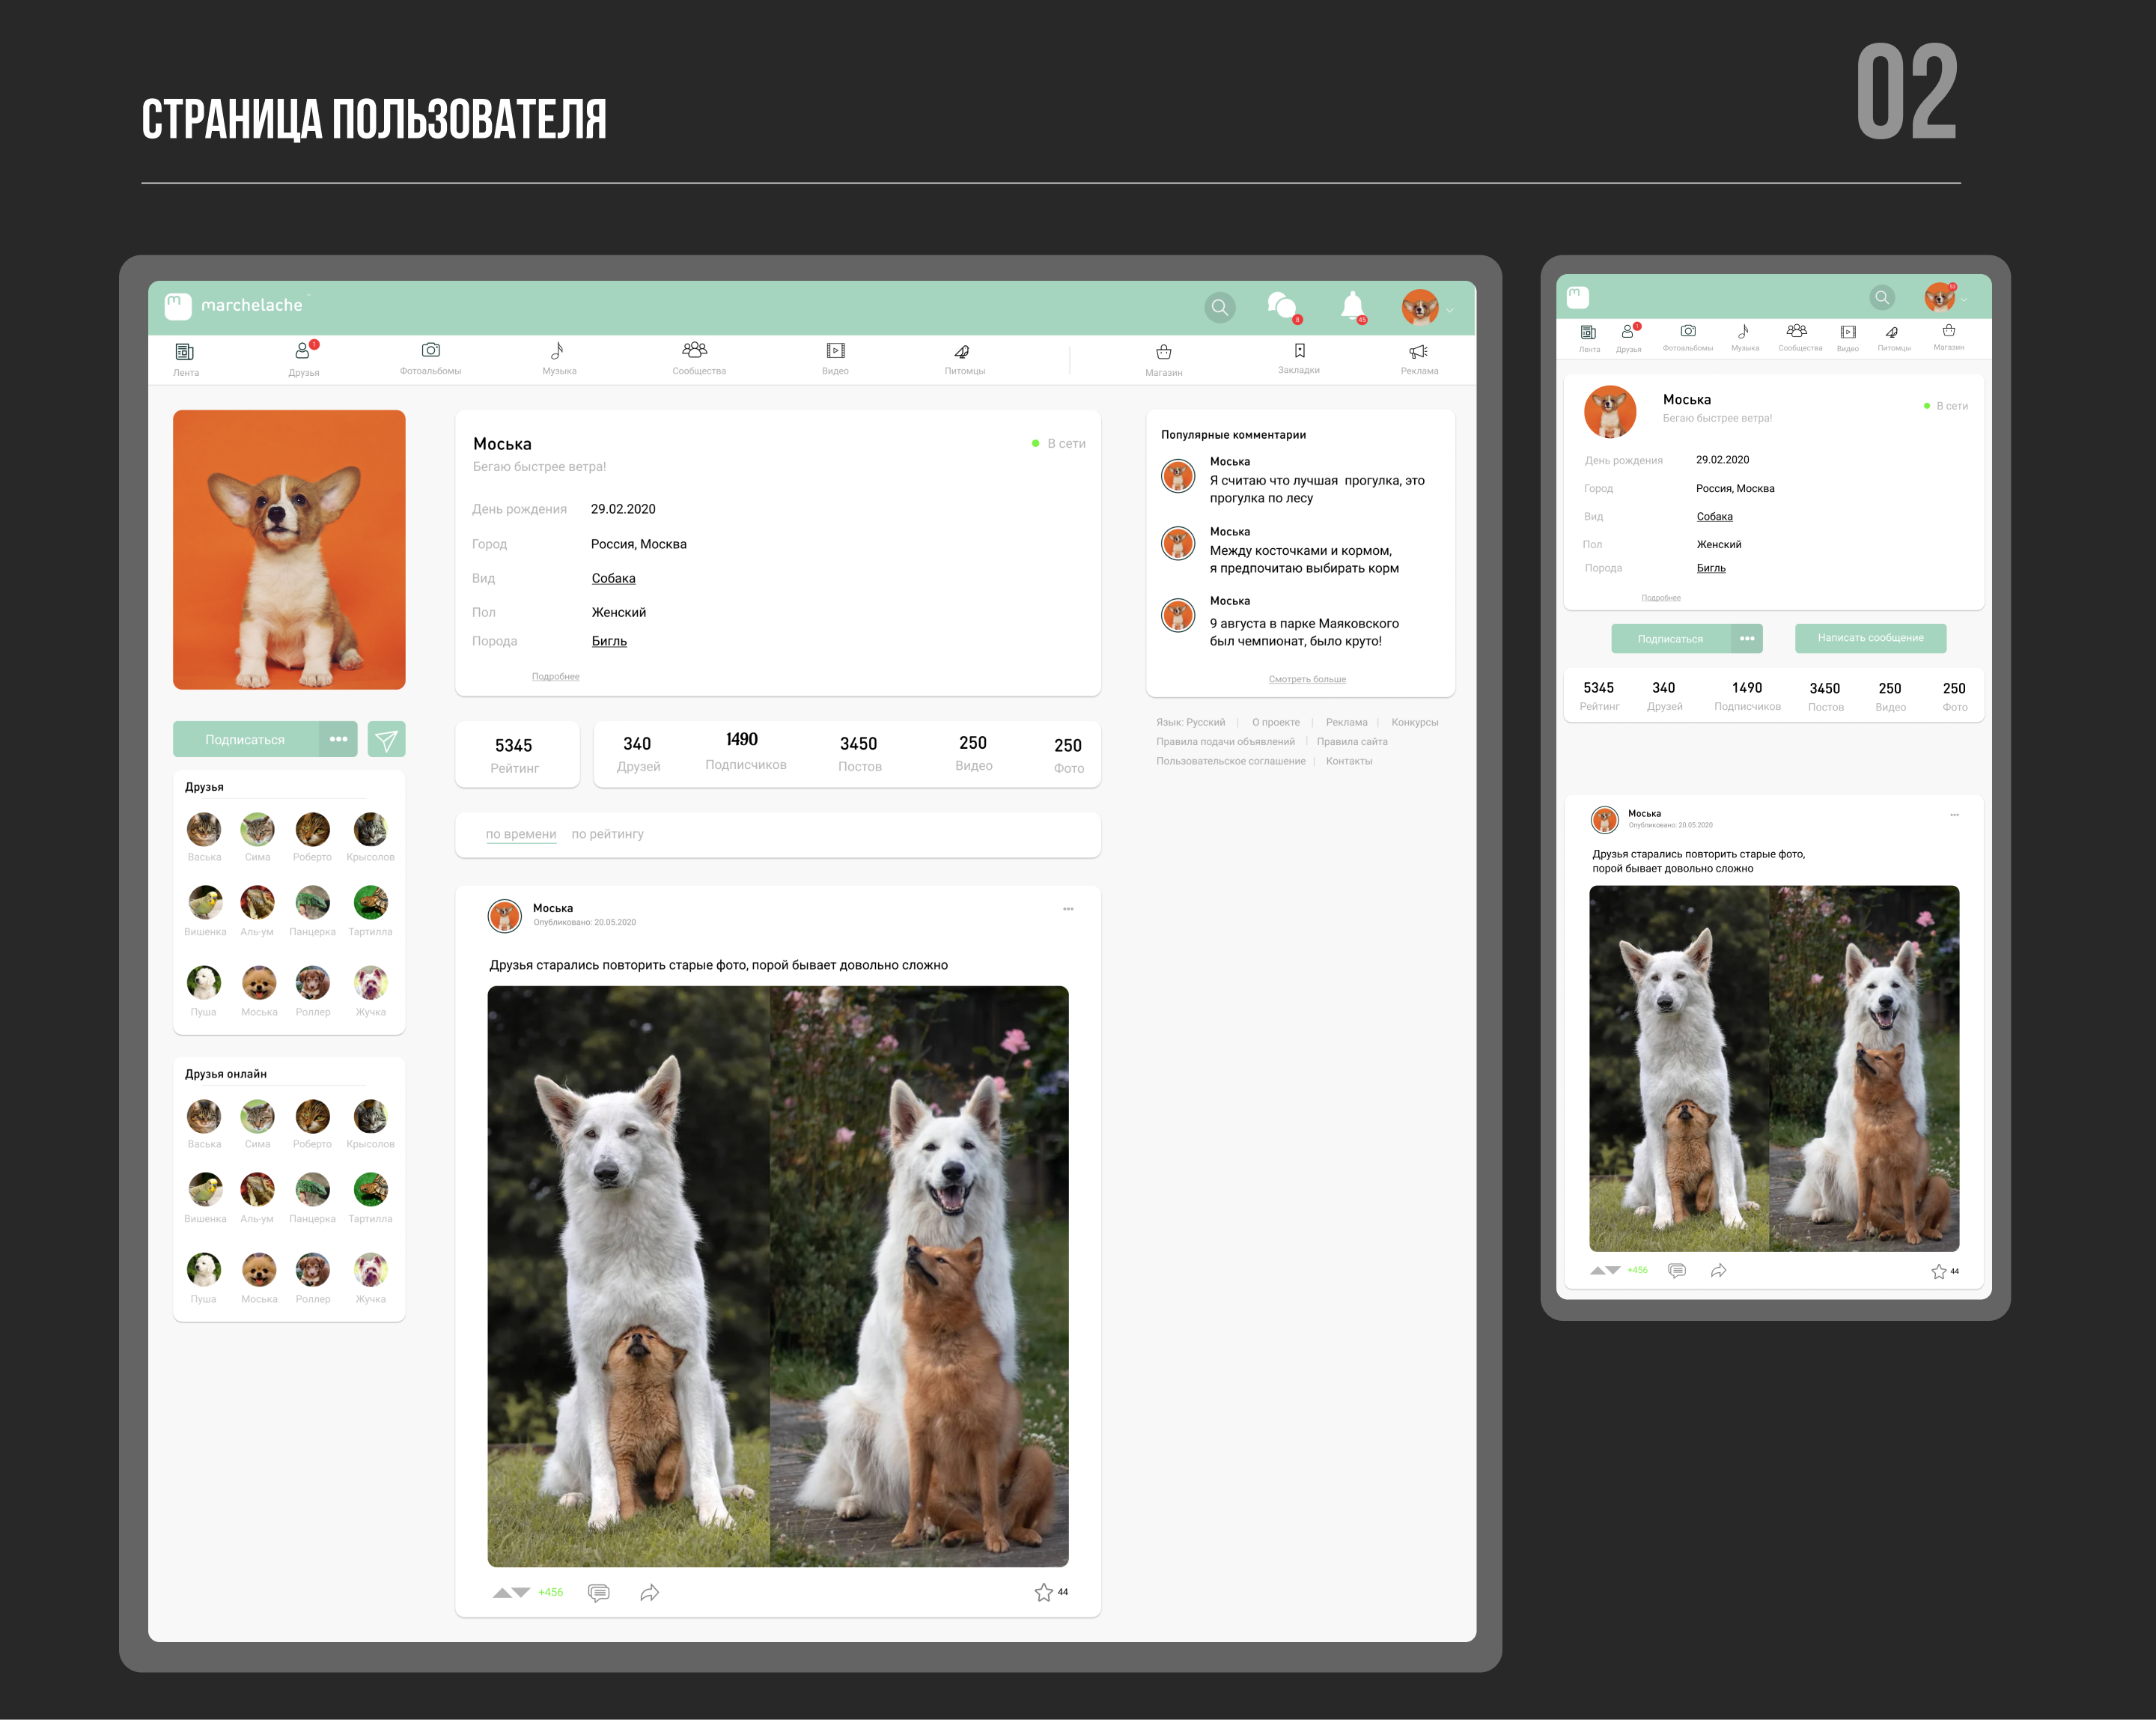
Task: Upvote the desktop post with up triangle
Action: [x=502, y=1593]
